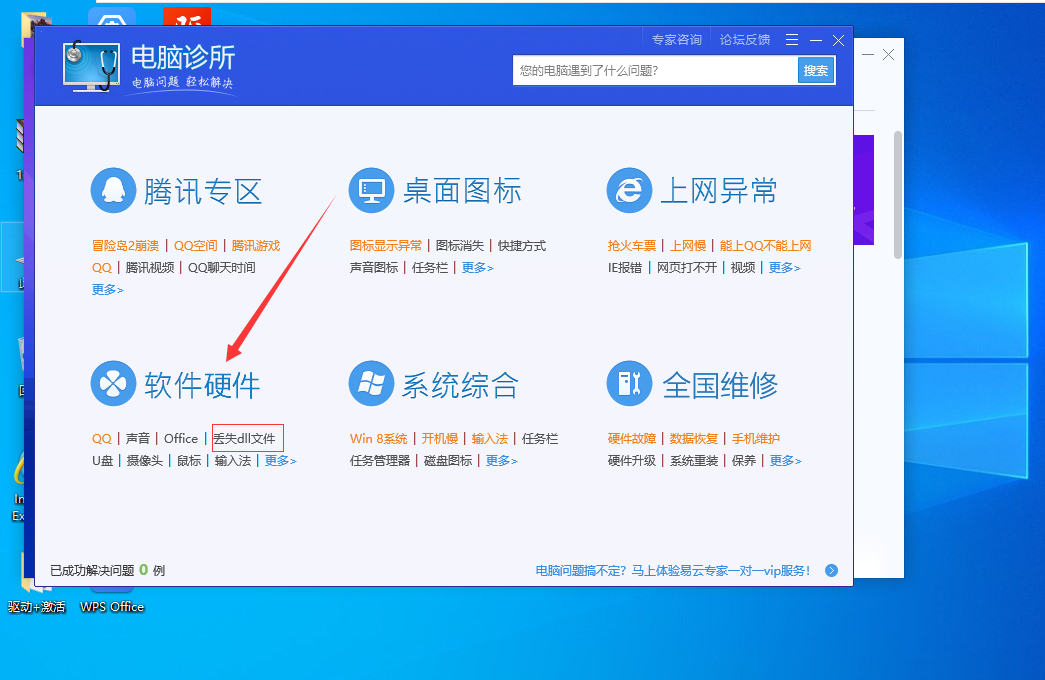Open the 硬件故障 link
Image resolution: width=1045 pixels, height=680 pixels.
pos(632,439)
